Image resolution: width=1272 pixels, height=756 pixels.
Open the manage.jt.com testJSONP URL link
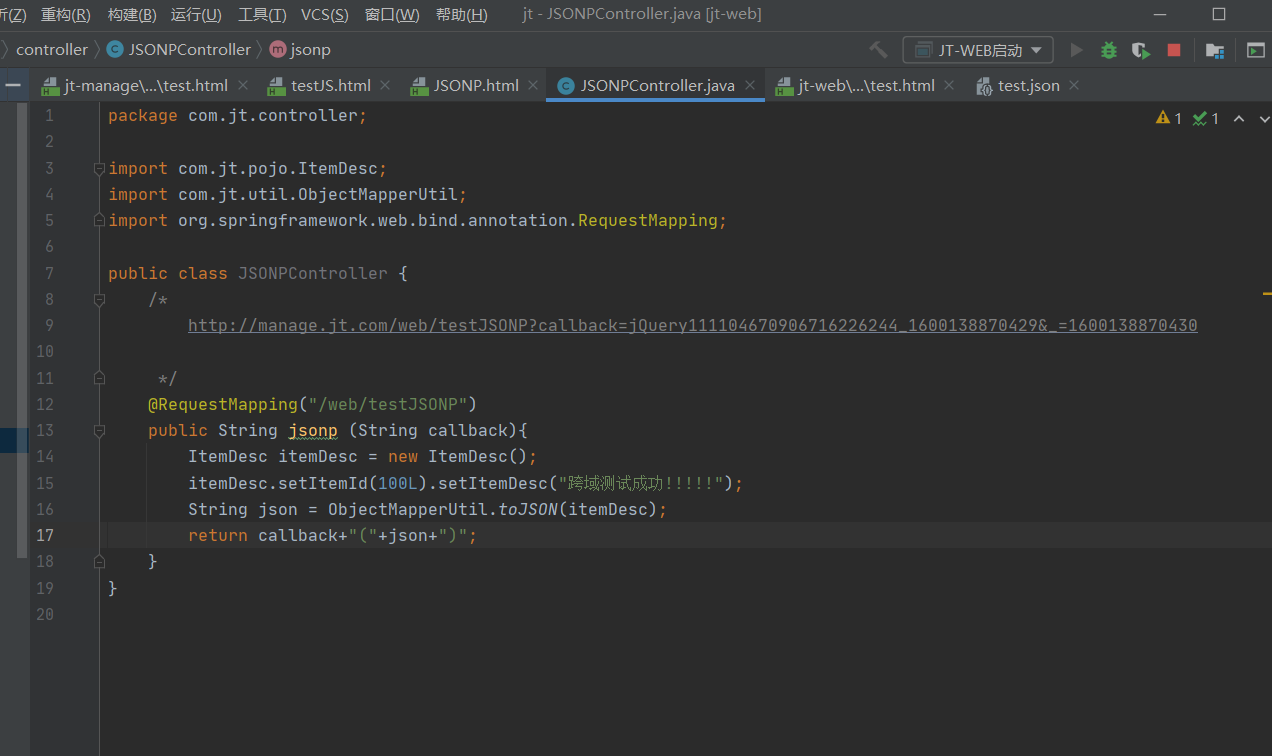tap(692, 325)
